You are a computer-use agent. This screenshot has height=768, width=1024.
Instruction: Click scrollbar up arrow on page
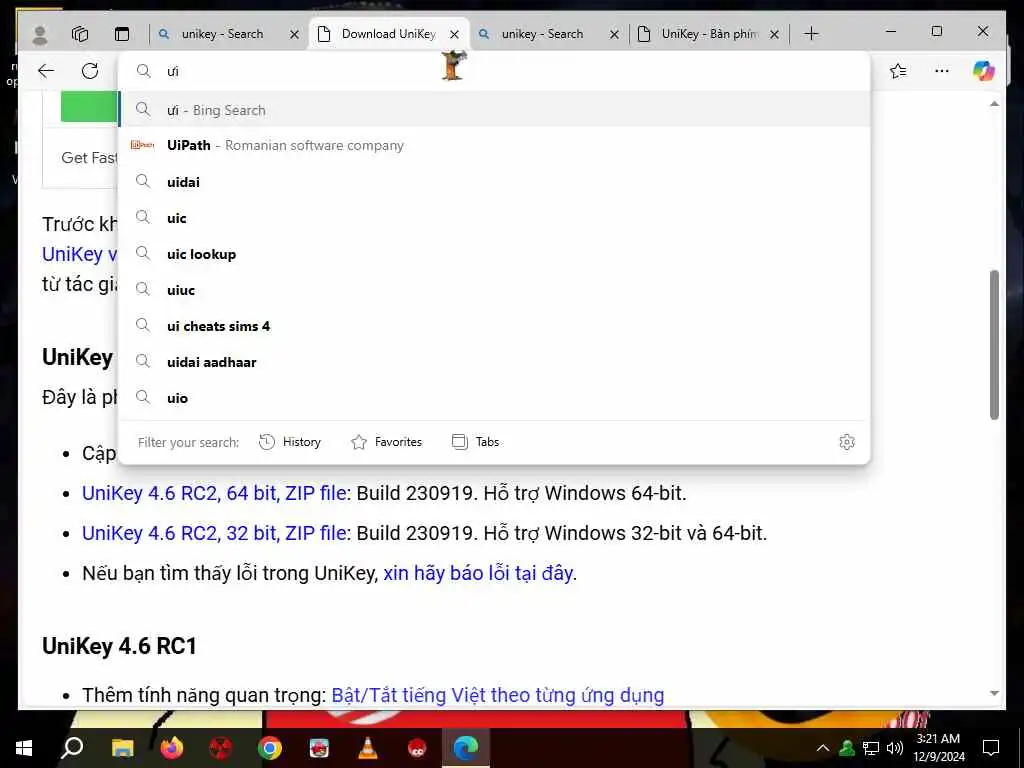pyautogui.click(x=994, y=104)
